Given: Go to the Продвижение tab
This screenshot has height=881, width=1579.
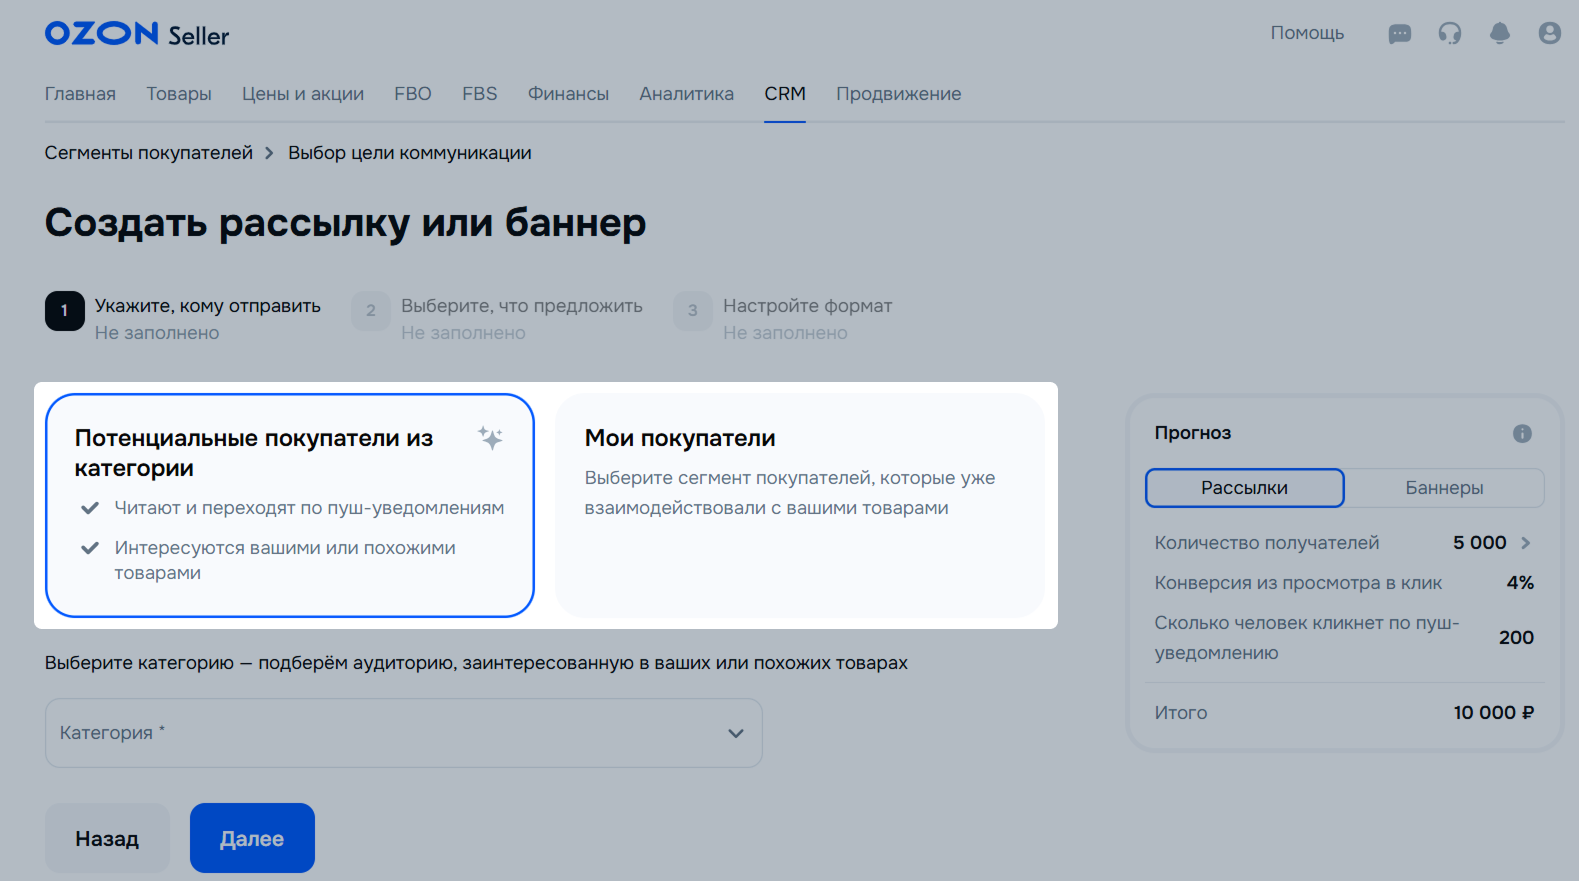Looking at the screenshot, I should 898,94.
